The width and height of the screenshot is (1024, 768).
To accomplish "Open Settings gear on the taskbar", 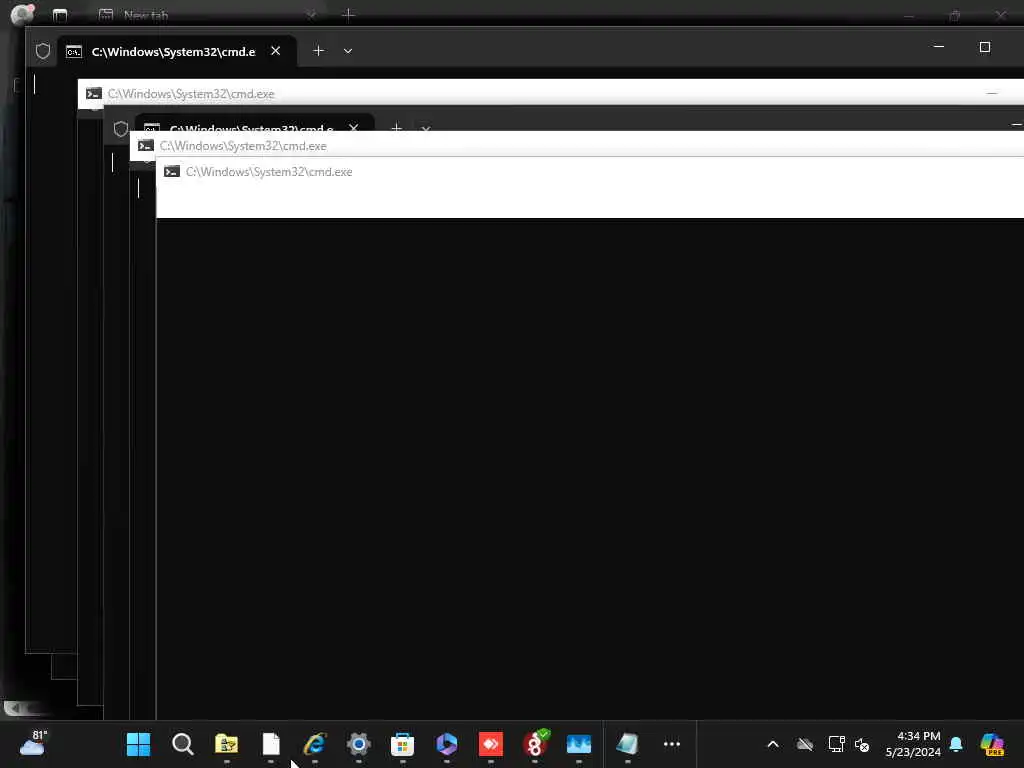I will coord(359,744).
